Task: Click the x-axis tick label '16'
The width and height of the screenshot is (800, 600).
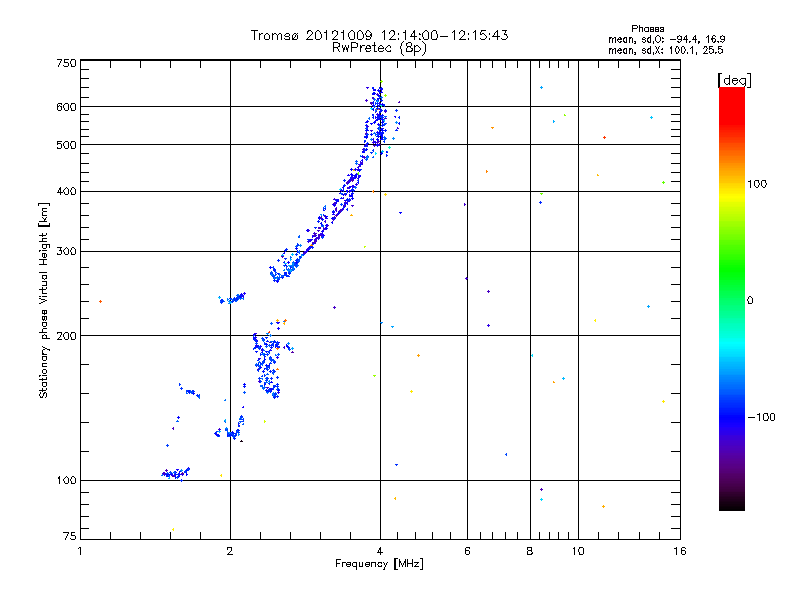Action: tap(680, 551)
